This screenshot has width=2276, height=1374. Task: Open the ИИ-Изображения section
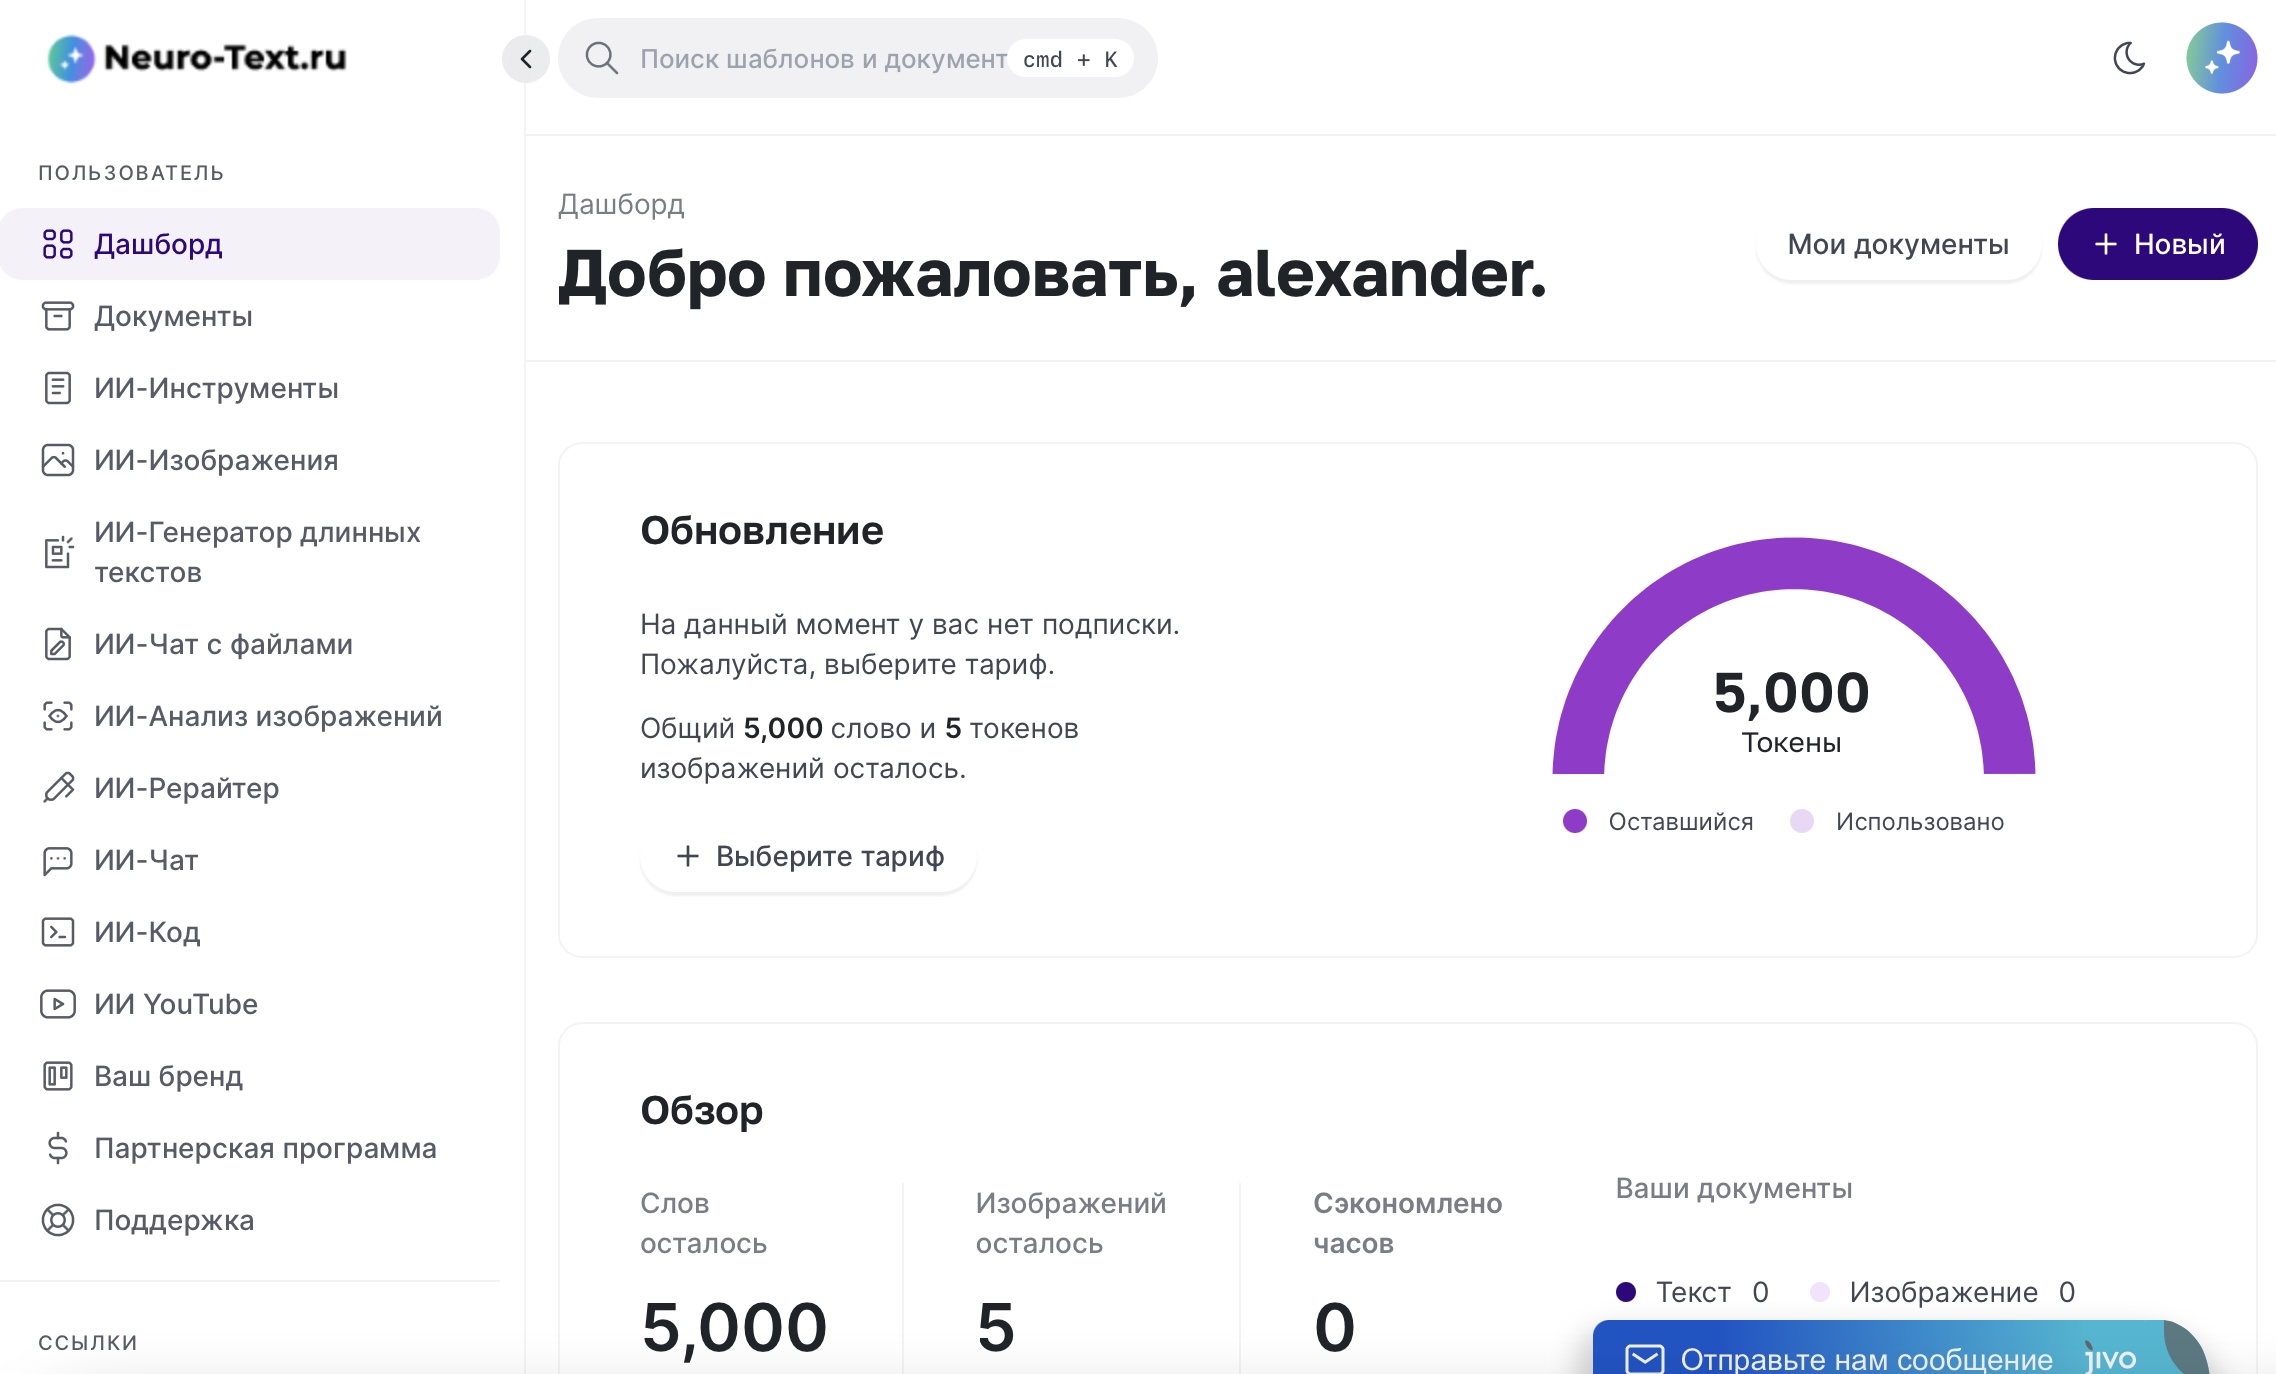coord(216,460)
